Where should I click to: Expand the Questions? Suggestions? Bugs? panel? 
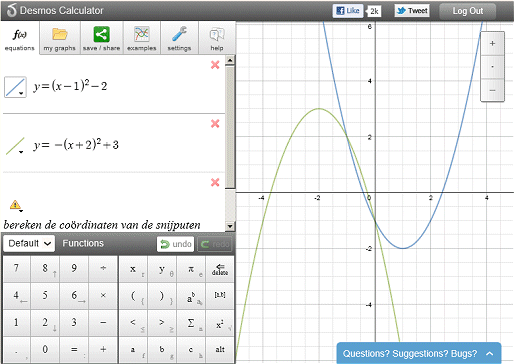pyautogui.click(x=418, y=353)
